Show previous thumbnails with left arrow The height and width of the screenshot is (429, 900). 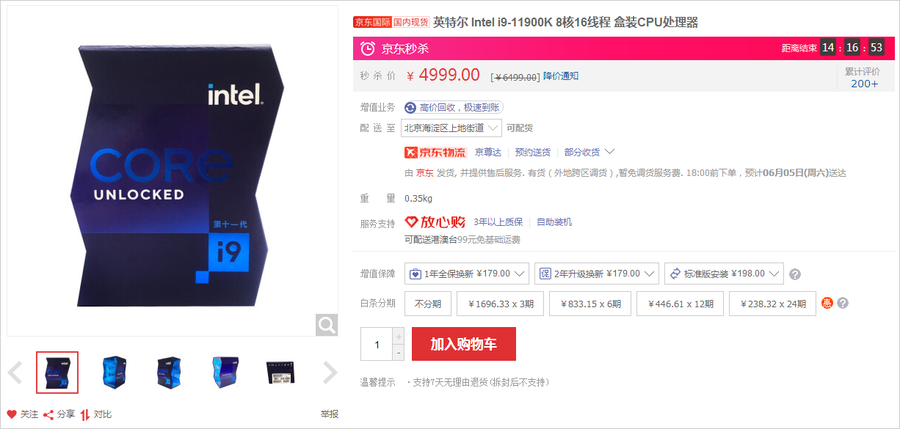click(15, 373)
